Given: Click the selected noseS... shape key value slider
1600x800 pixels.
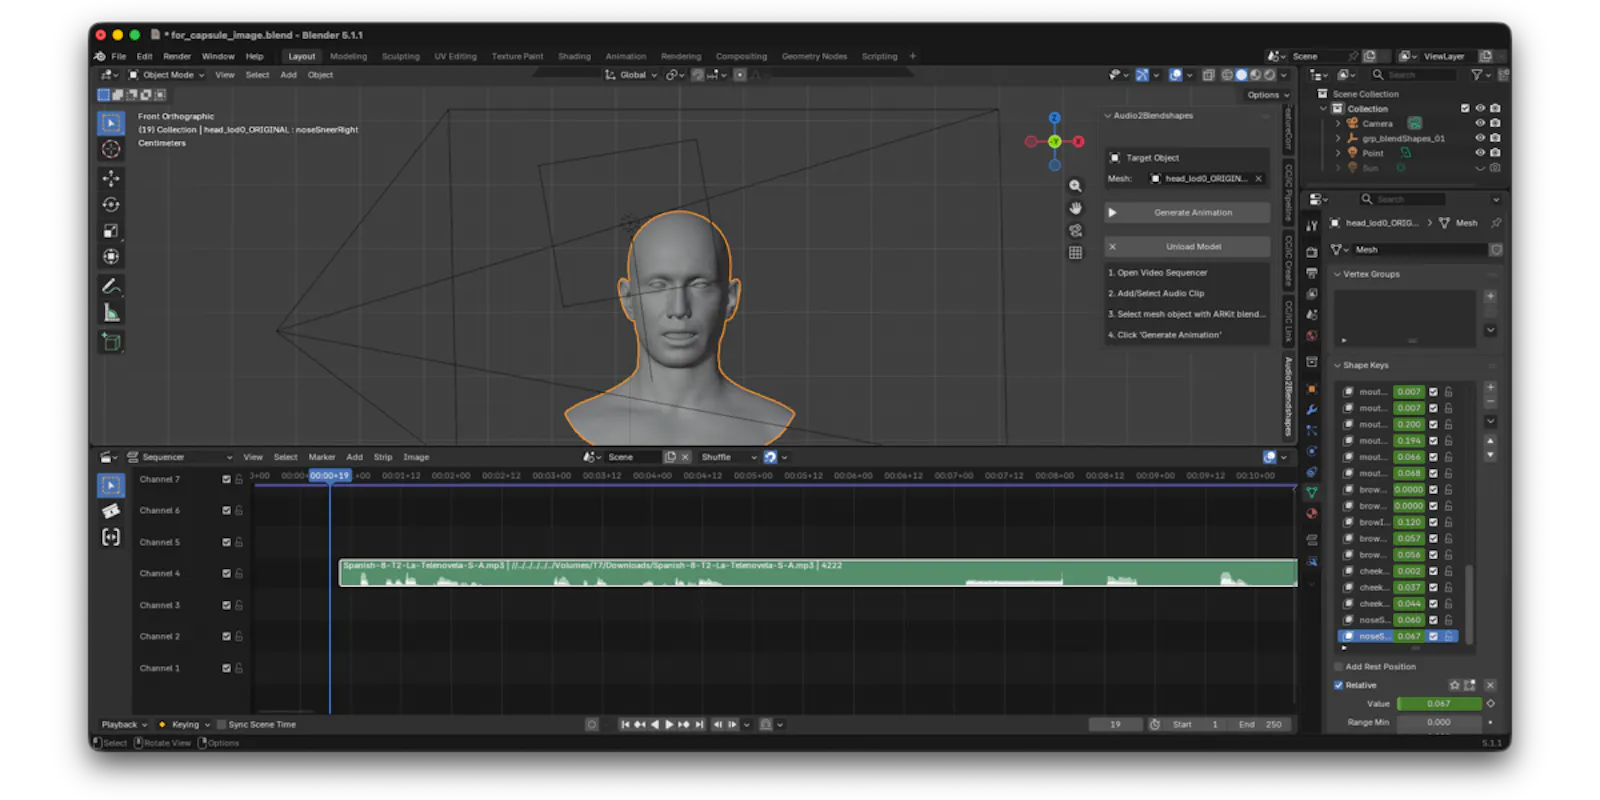Looking at the screenshot, I should [1409, 636].
